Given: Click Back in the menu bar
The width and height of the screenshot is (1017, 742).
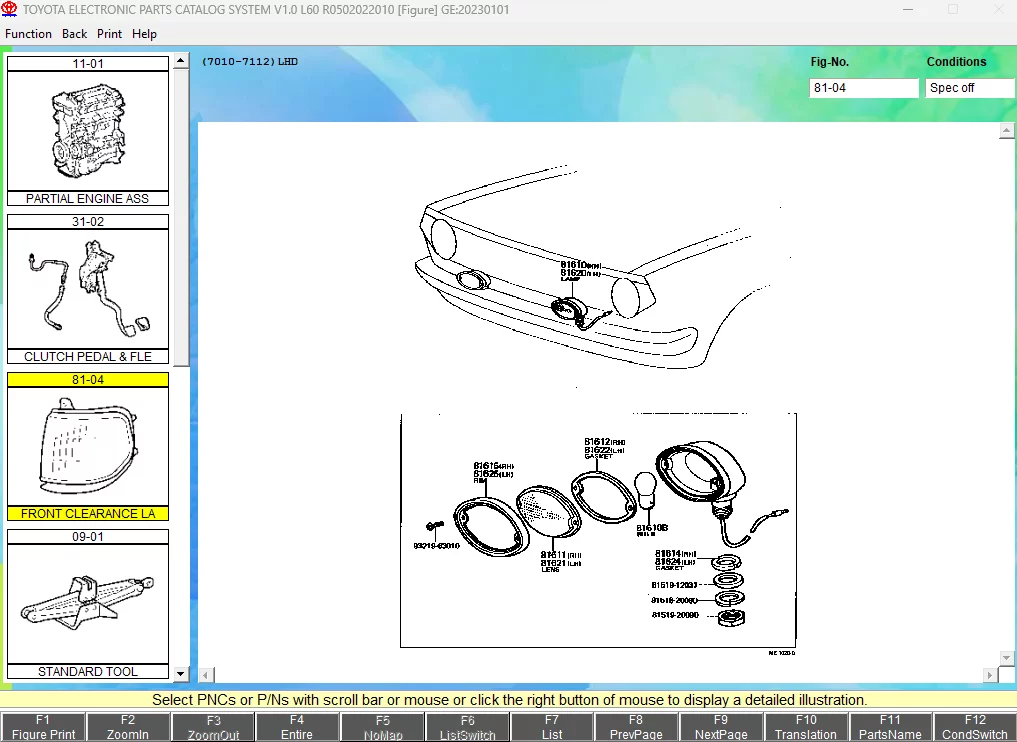Looking at the screenshot, I should coord(74,33).
